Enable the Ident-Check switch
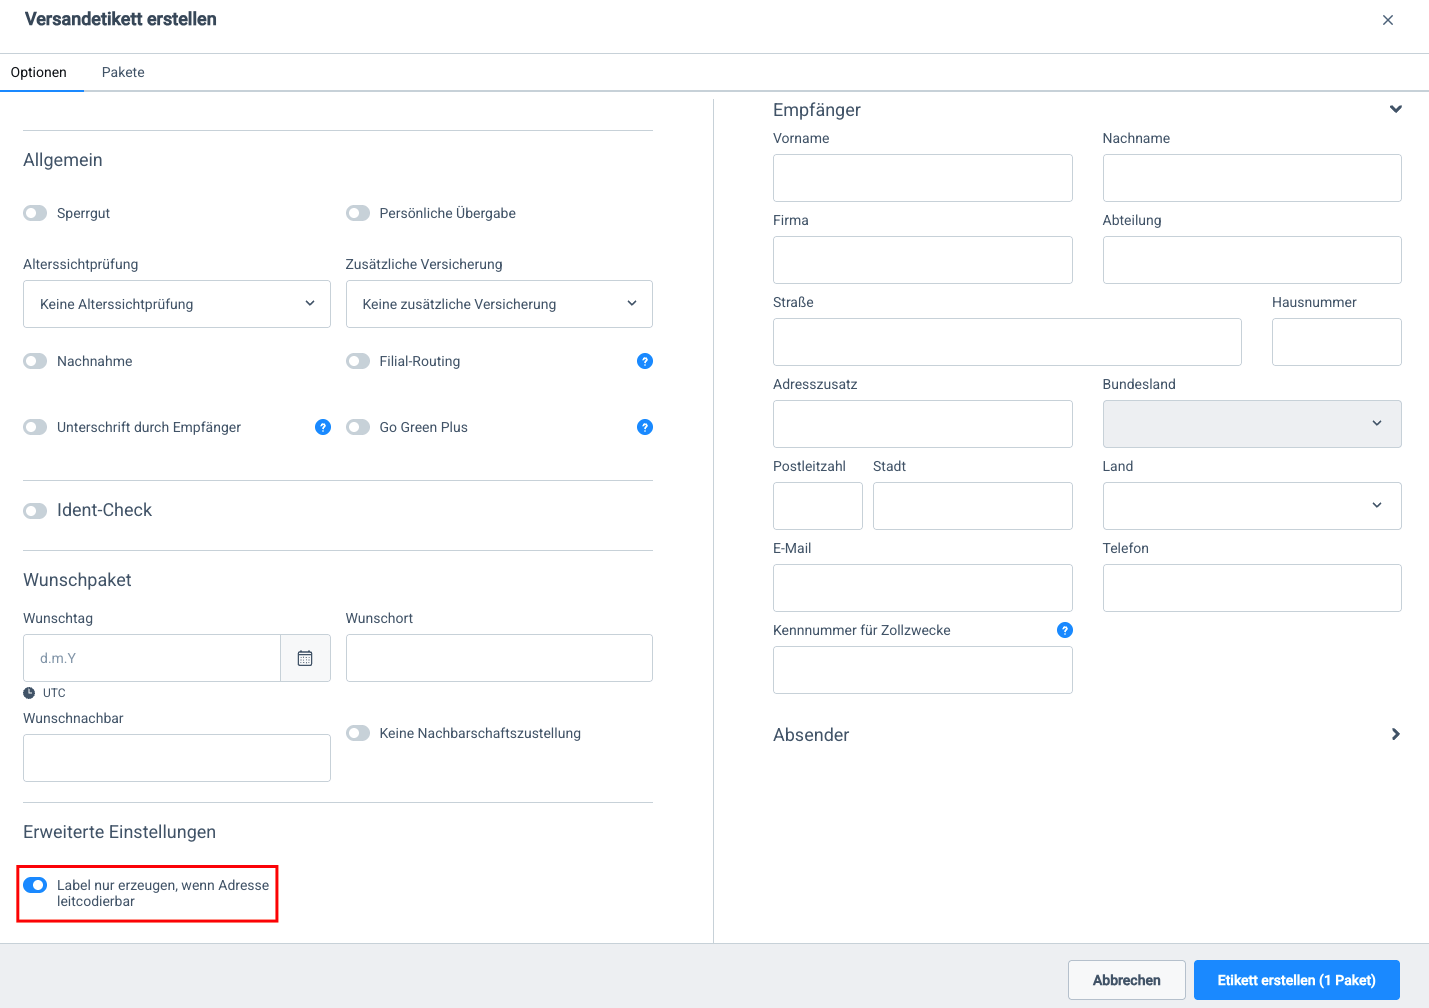Screen dimensions: 1429x1008 [35, 511]
